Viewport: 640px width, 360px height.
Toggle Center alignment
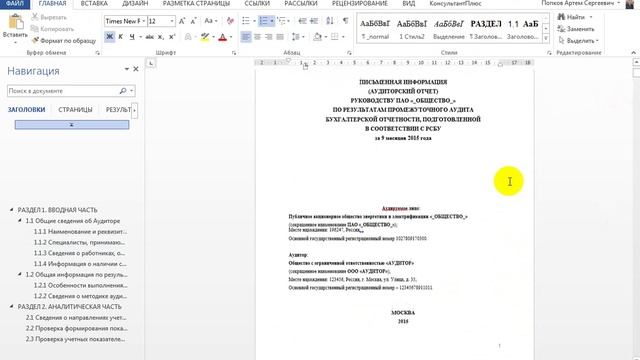[x=257, y=37]
